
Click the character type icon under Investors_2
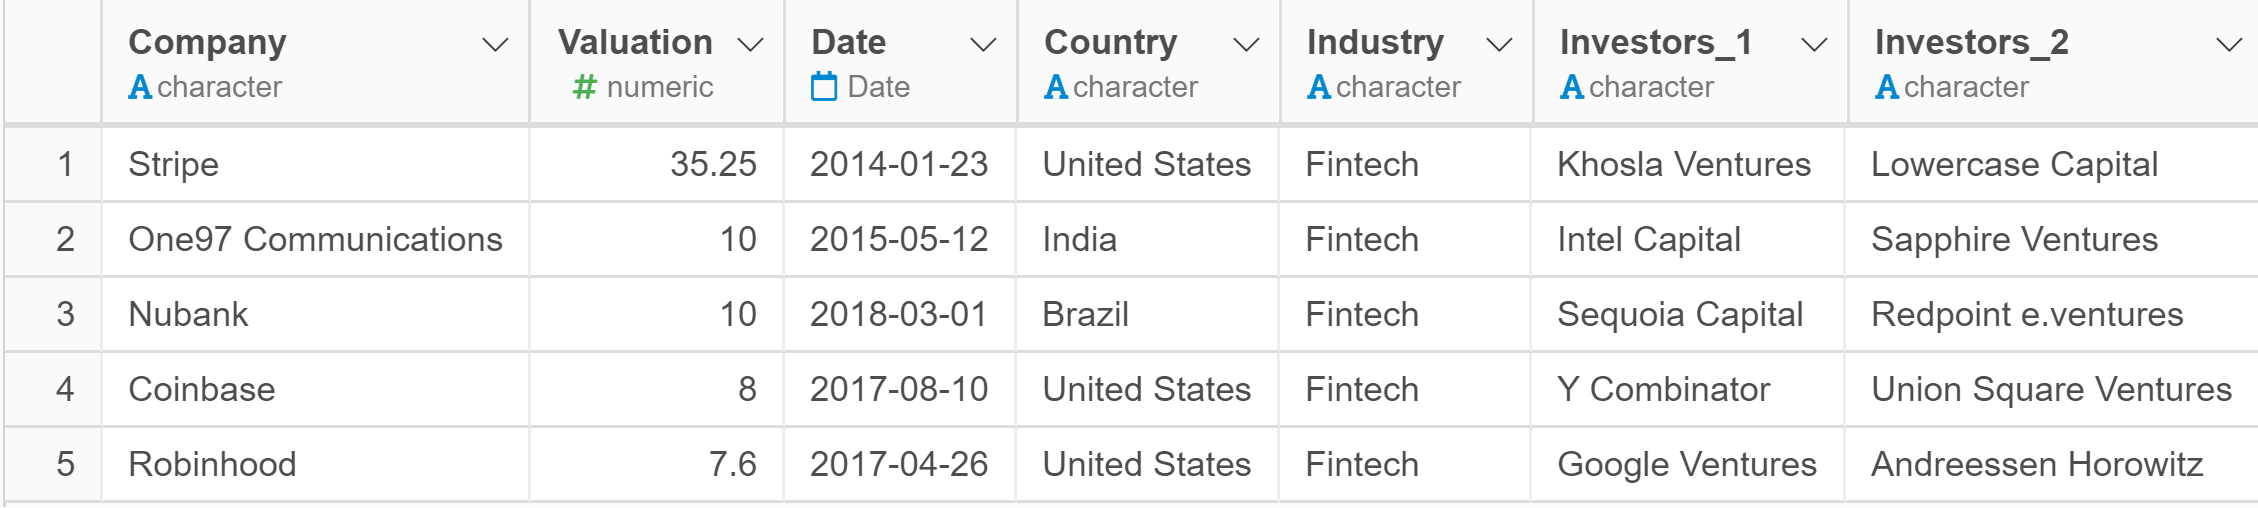click(1887, 88)
